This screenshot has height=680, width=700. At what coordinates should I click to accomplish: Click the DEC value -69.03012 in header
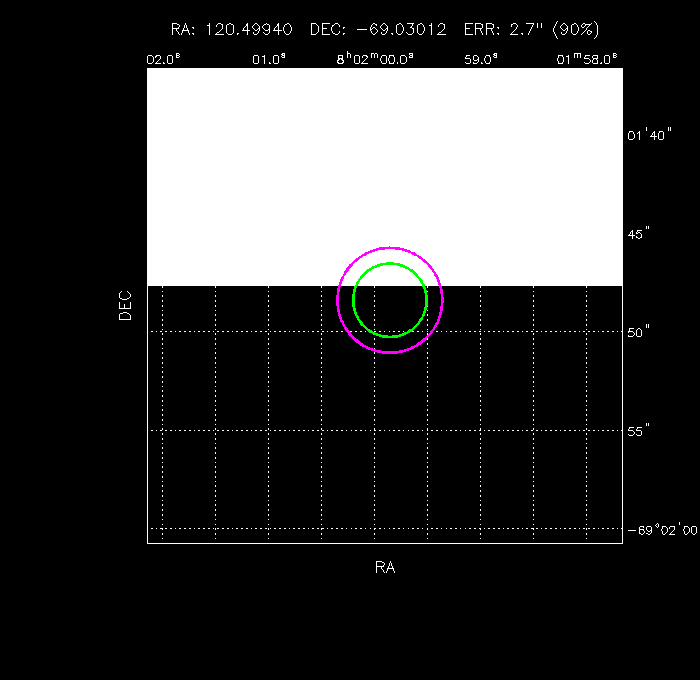tap(400, 30)
